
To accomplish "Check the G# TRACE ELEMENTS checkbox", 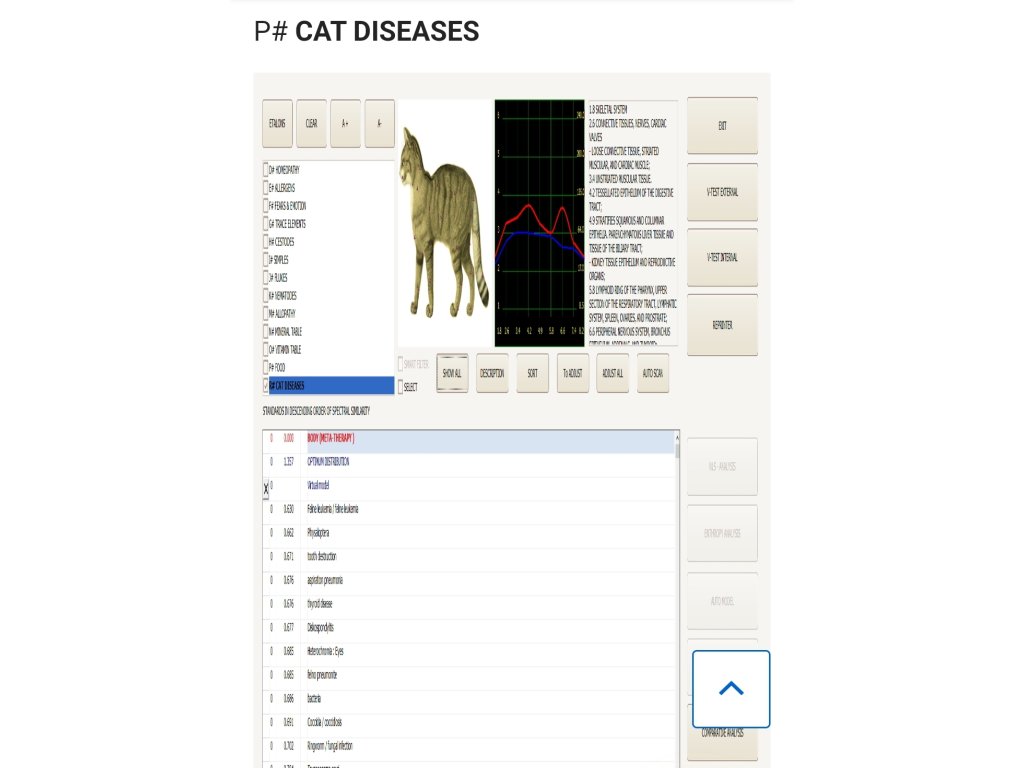I will tap(266, 223).
